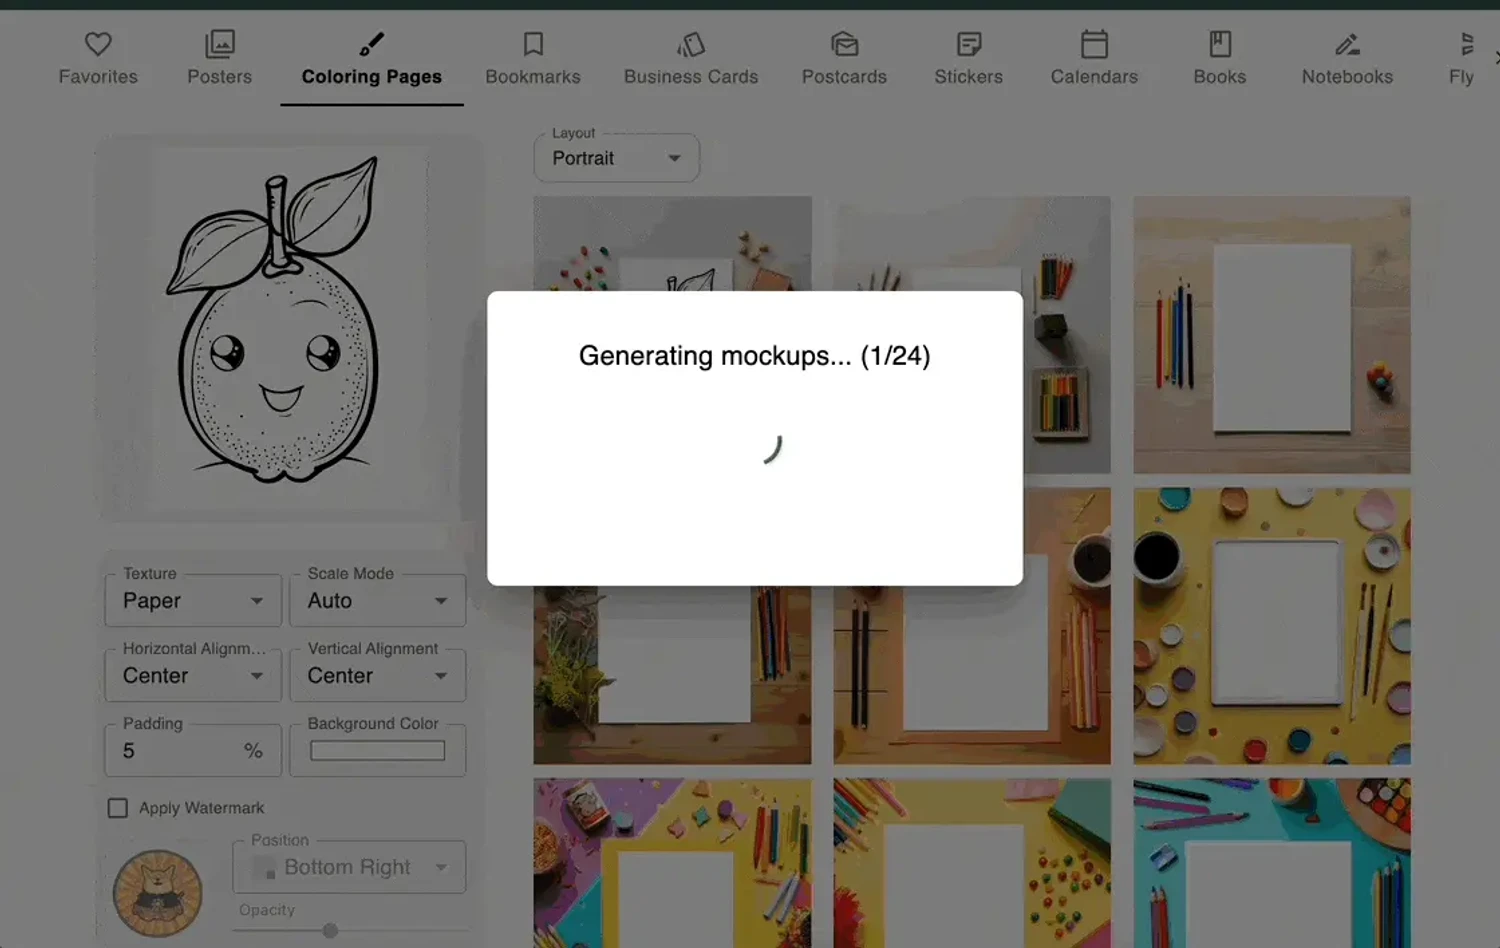Click the Stickers icon
1500x948 pixels.
[967, 44]
